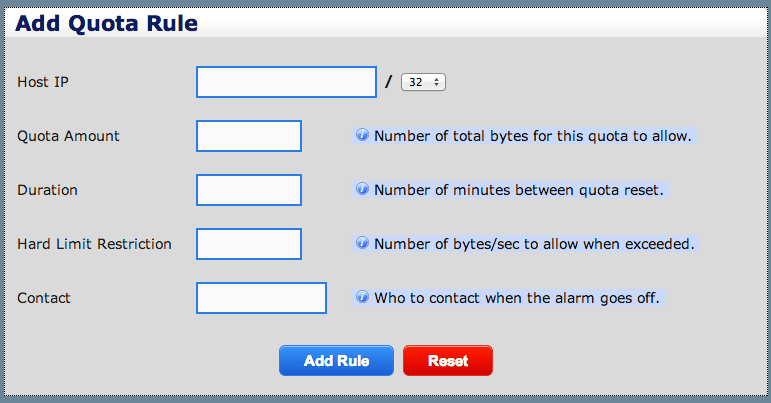Screen dimensions: 771x403
Task: Click the 'Number of total bytes' help text
Action: 532,136
